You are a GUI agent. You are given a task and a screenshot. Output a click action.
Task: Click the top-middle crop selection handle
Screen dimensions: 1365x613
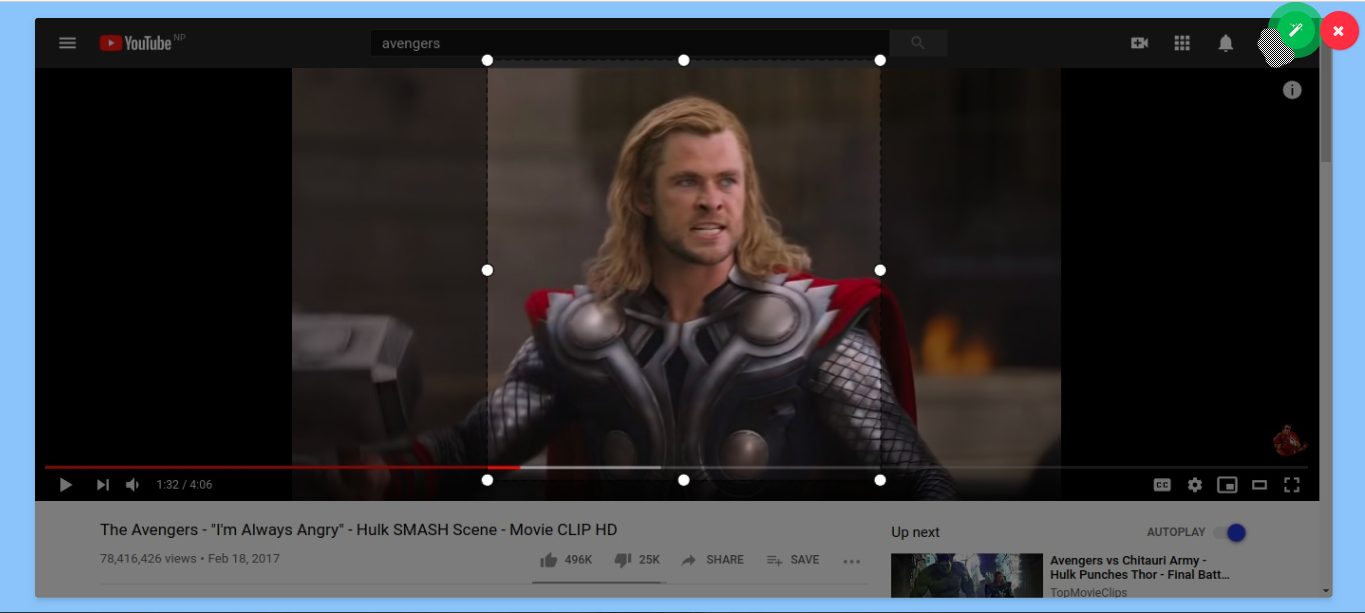pyautogui.click(x=684, y=60)
